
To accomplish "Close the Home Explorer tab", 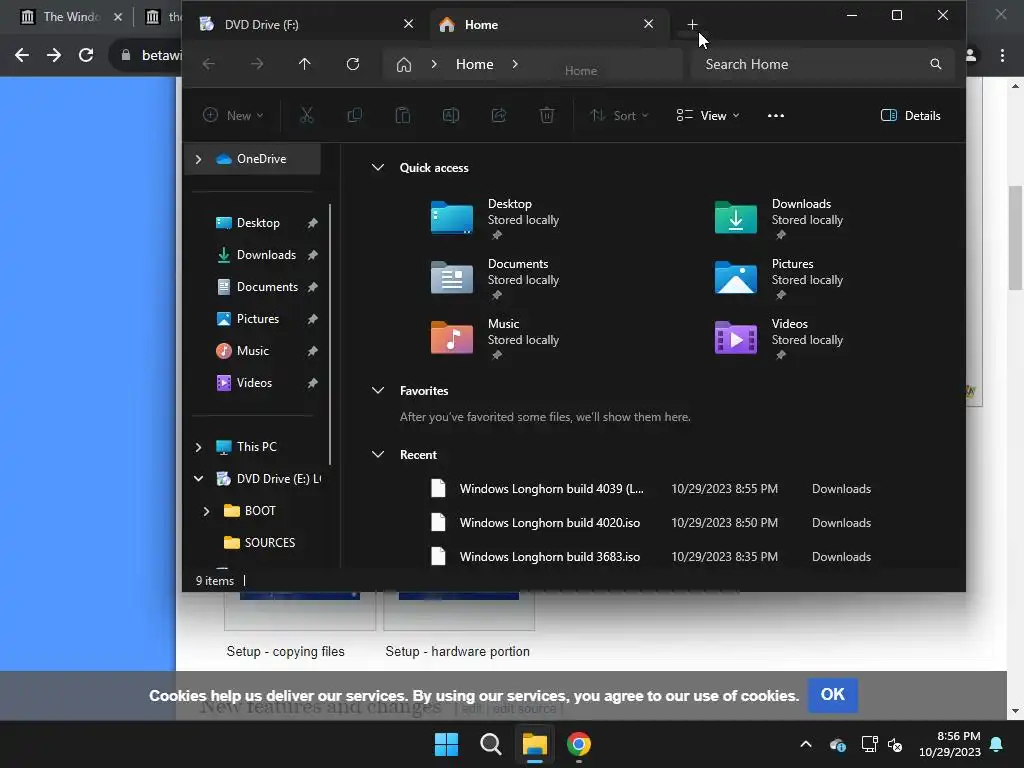I will (648, 24).
